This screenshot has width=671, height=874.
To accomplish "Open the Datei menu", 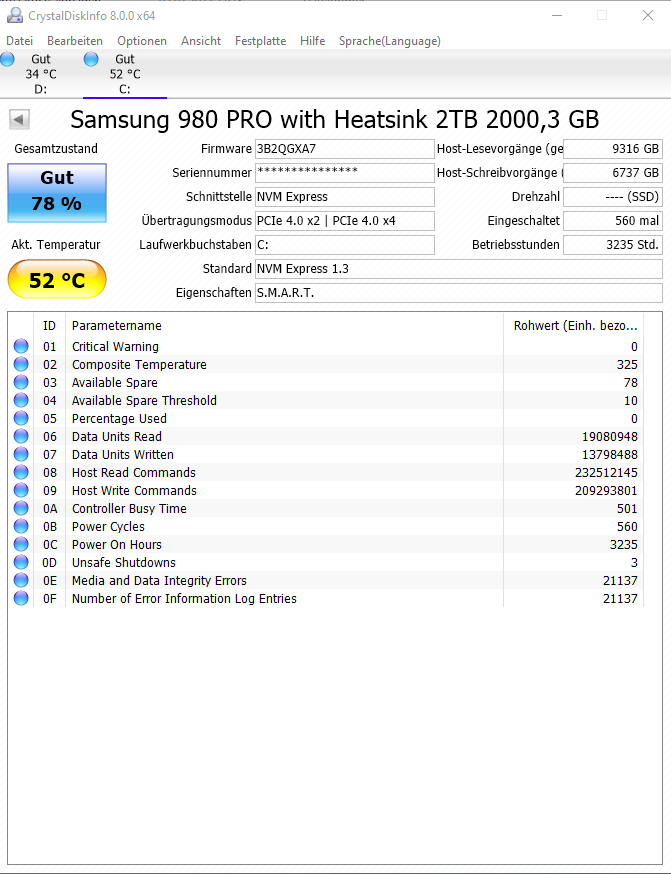I will (20, 41).
